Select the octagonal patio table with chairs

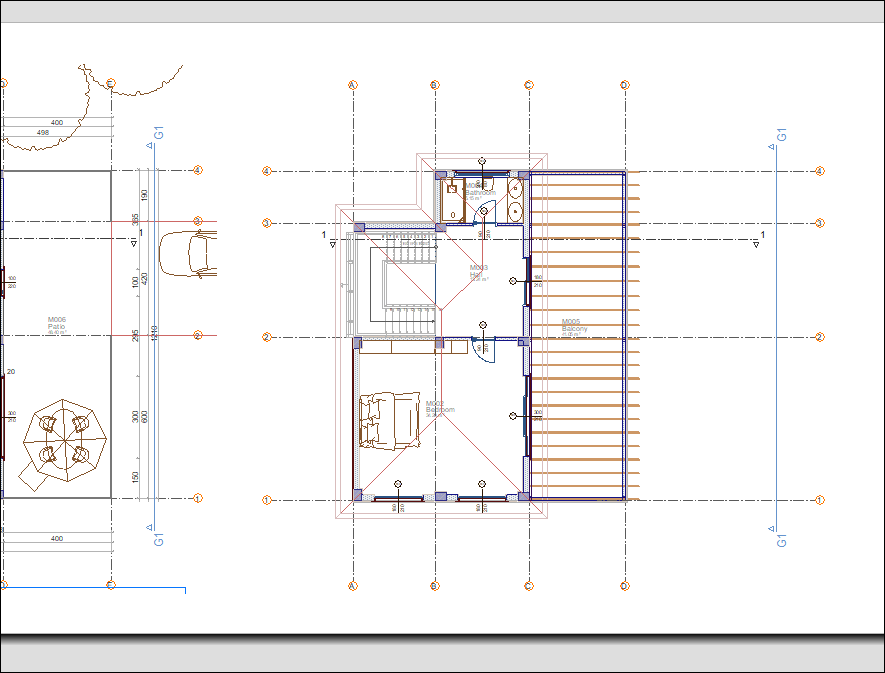click(x=64, y=442)
